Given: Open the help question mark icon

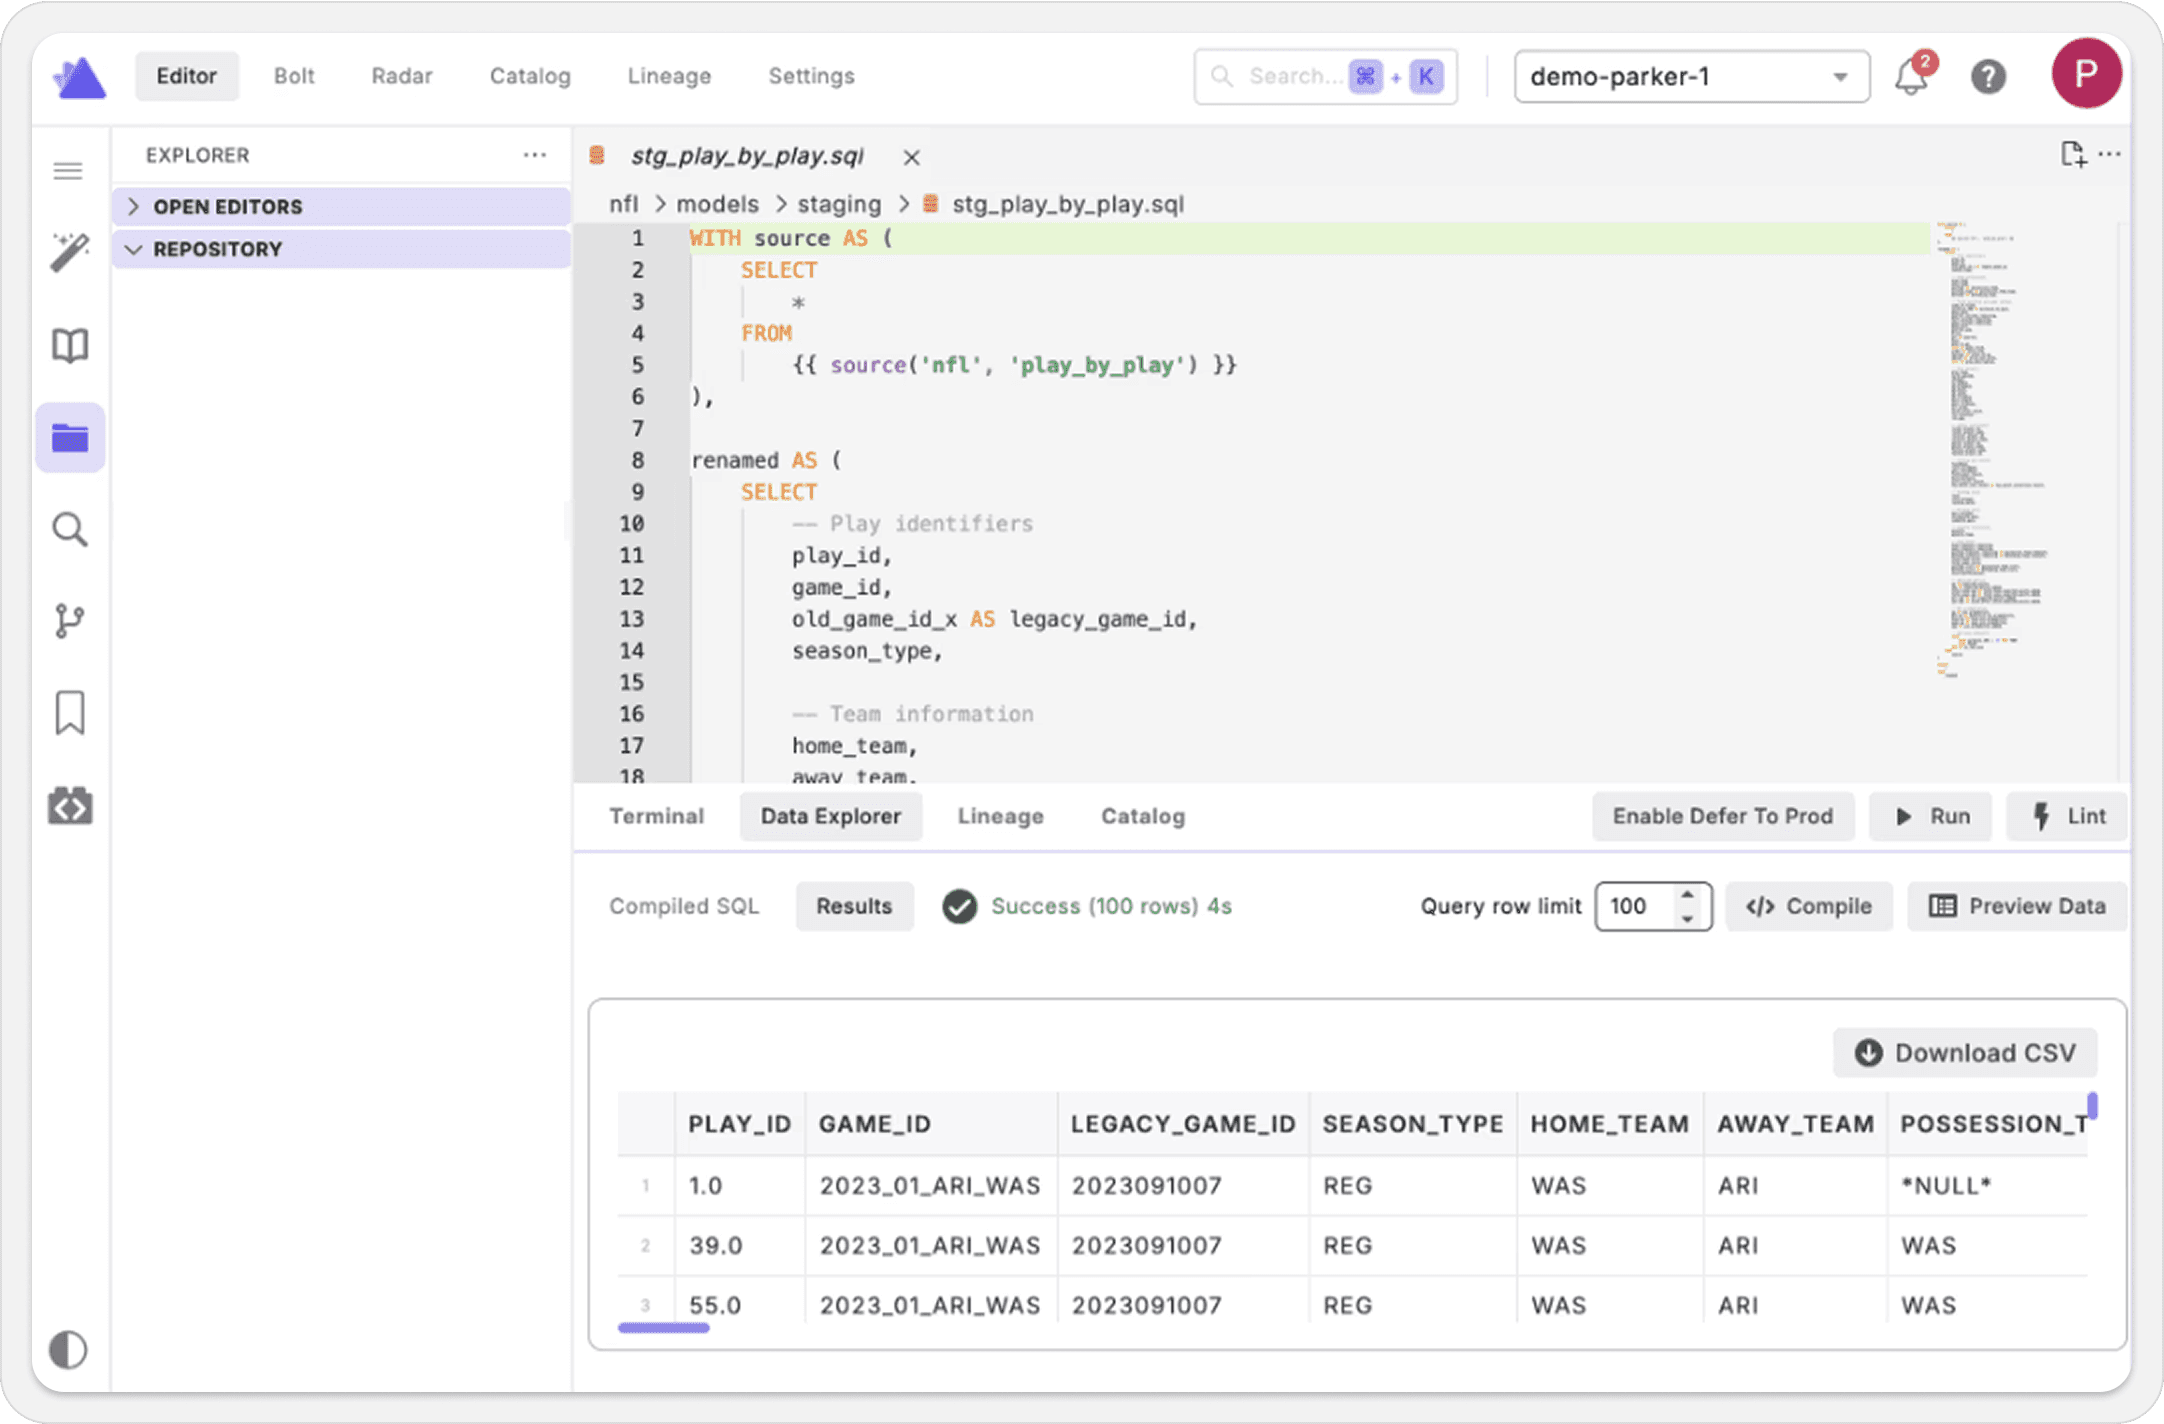Looking at the screenshot, I should pos(1988,77).
